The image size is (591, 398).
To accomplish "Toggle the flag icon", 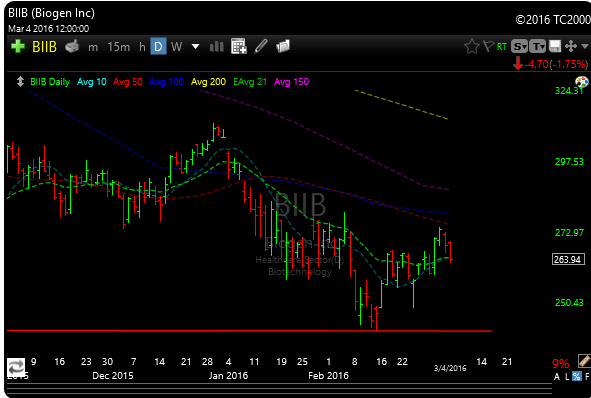I will pos(488,46).
